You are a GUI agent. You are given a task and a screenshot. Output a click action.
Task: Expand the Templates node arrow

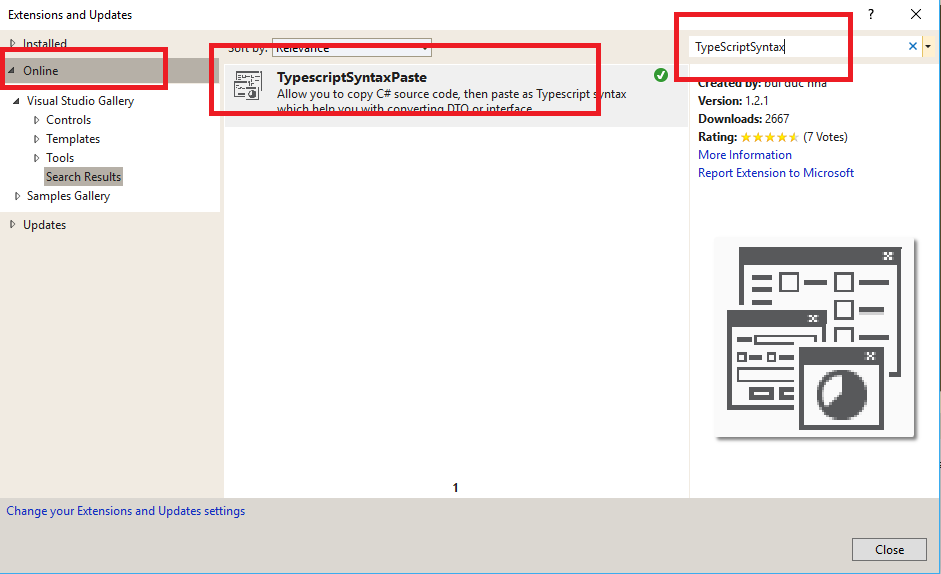coord(36,139)
